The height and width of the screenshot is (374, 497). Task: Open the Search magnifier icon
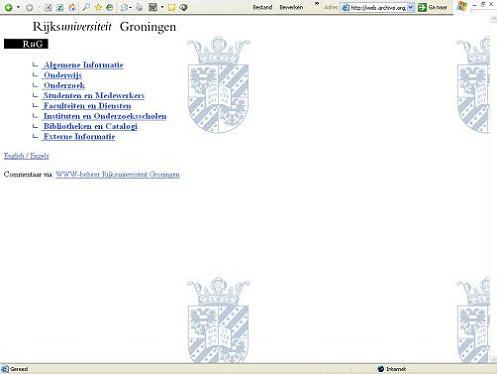pos(86,7)
